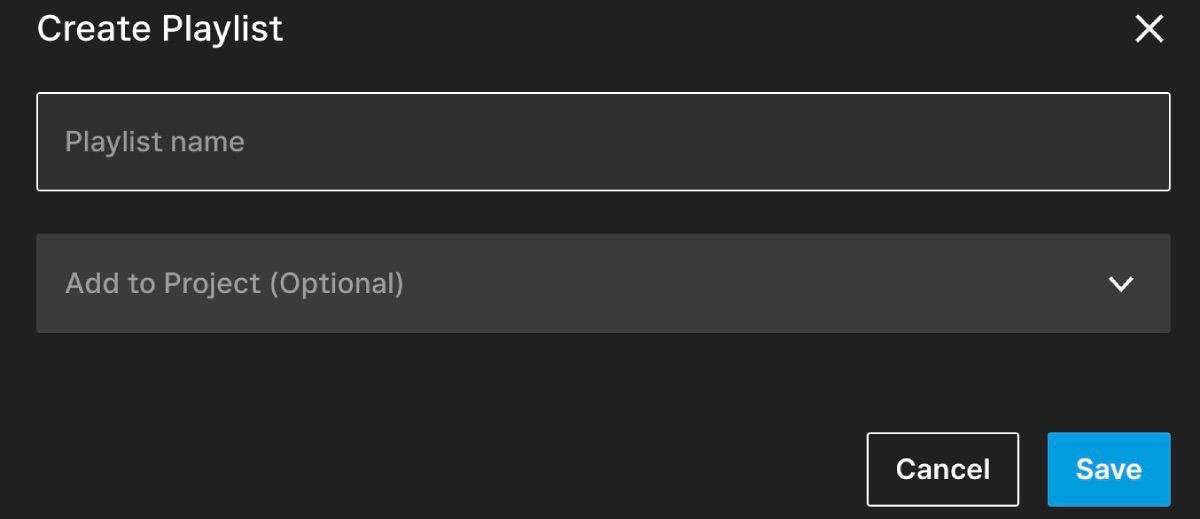Choose a project from Add to Project

[x=603, y=284]
